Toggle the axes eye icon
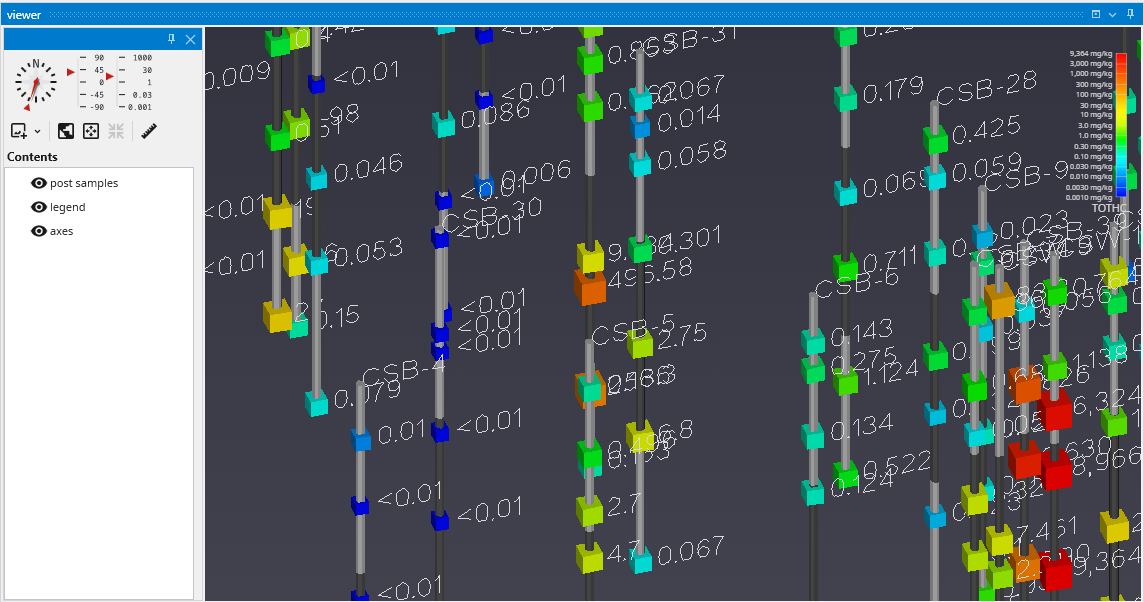This screenshot has width=1144, height=602. pos(39,231)
